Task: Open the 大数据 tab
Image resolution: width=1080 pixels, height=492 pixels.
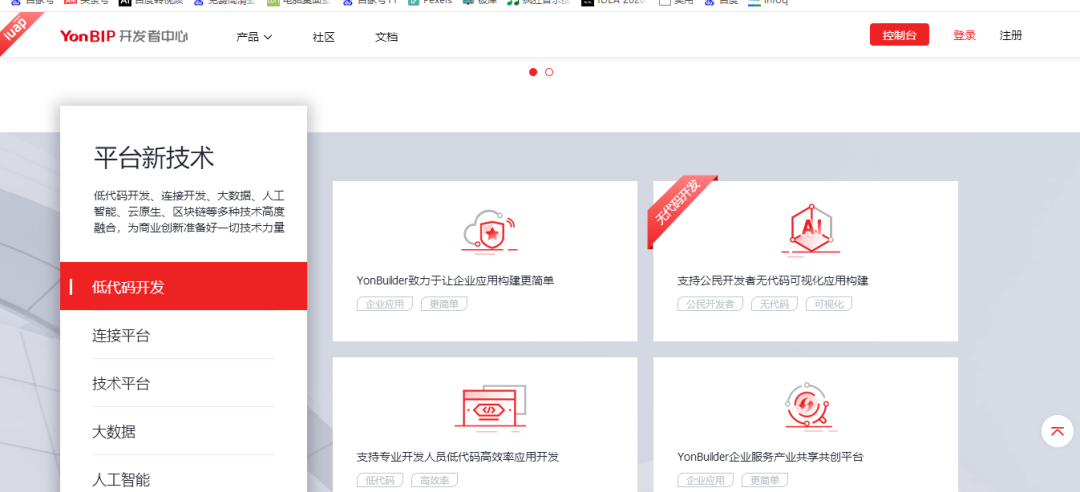Action: pos(183,432)
